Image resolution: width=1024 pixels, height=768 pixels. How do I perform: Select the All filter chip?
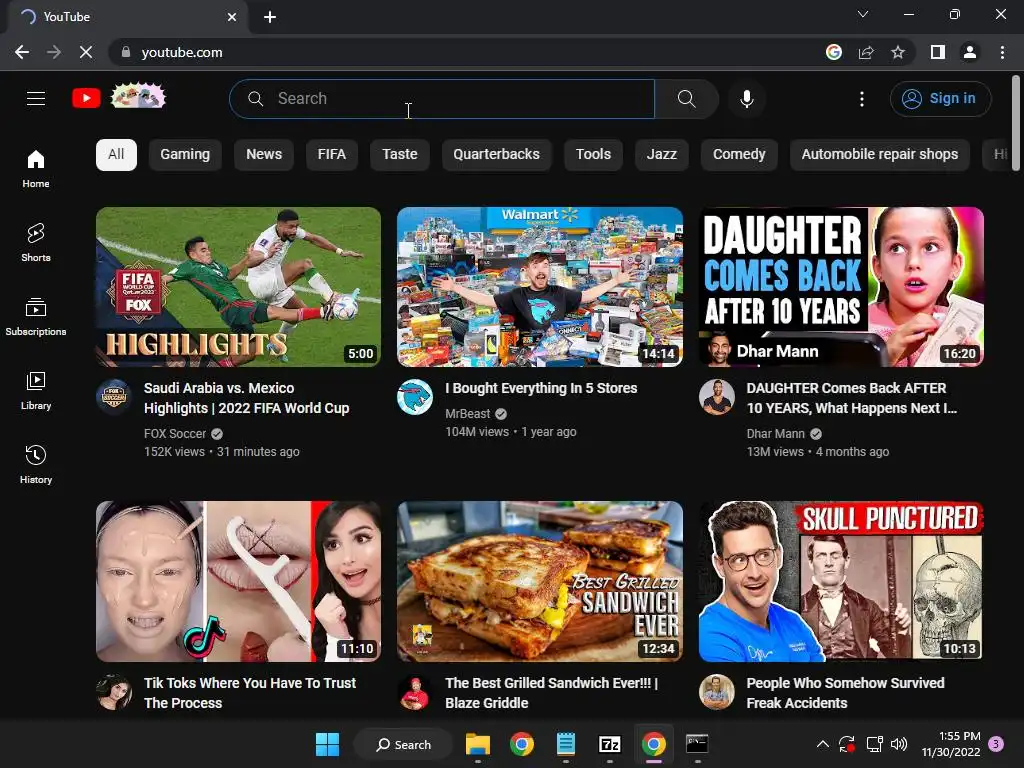(x=116, y=155)
